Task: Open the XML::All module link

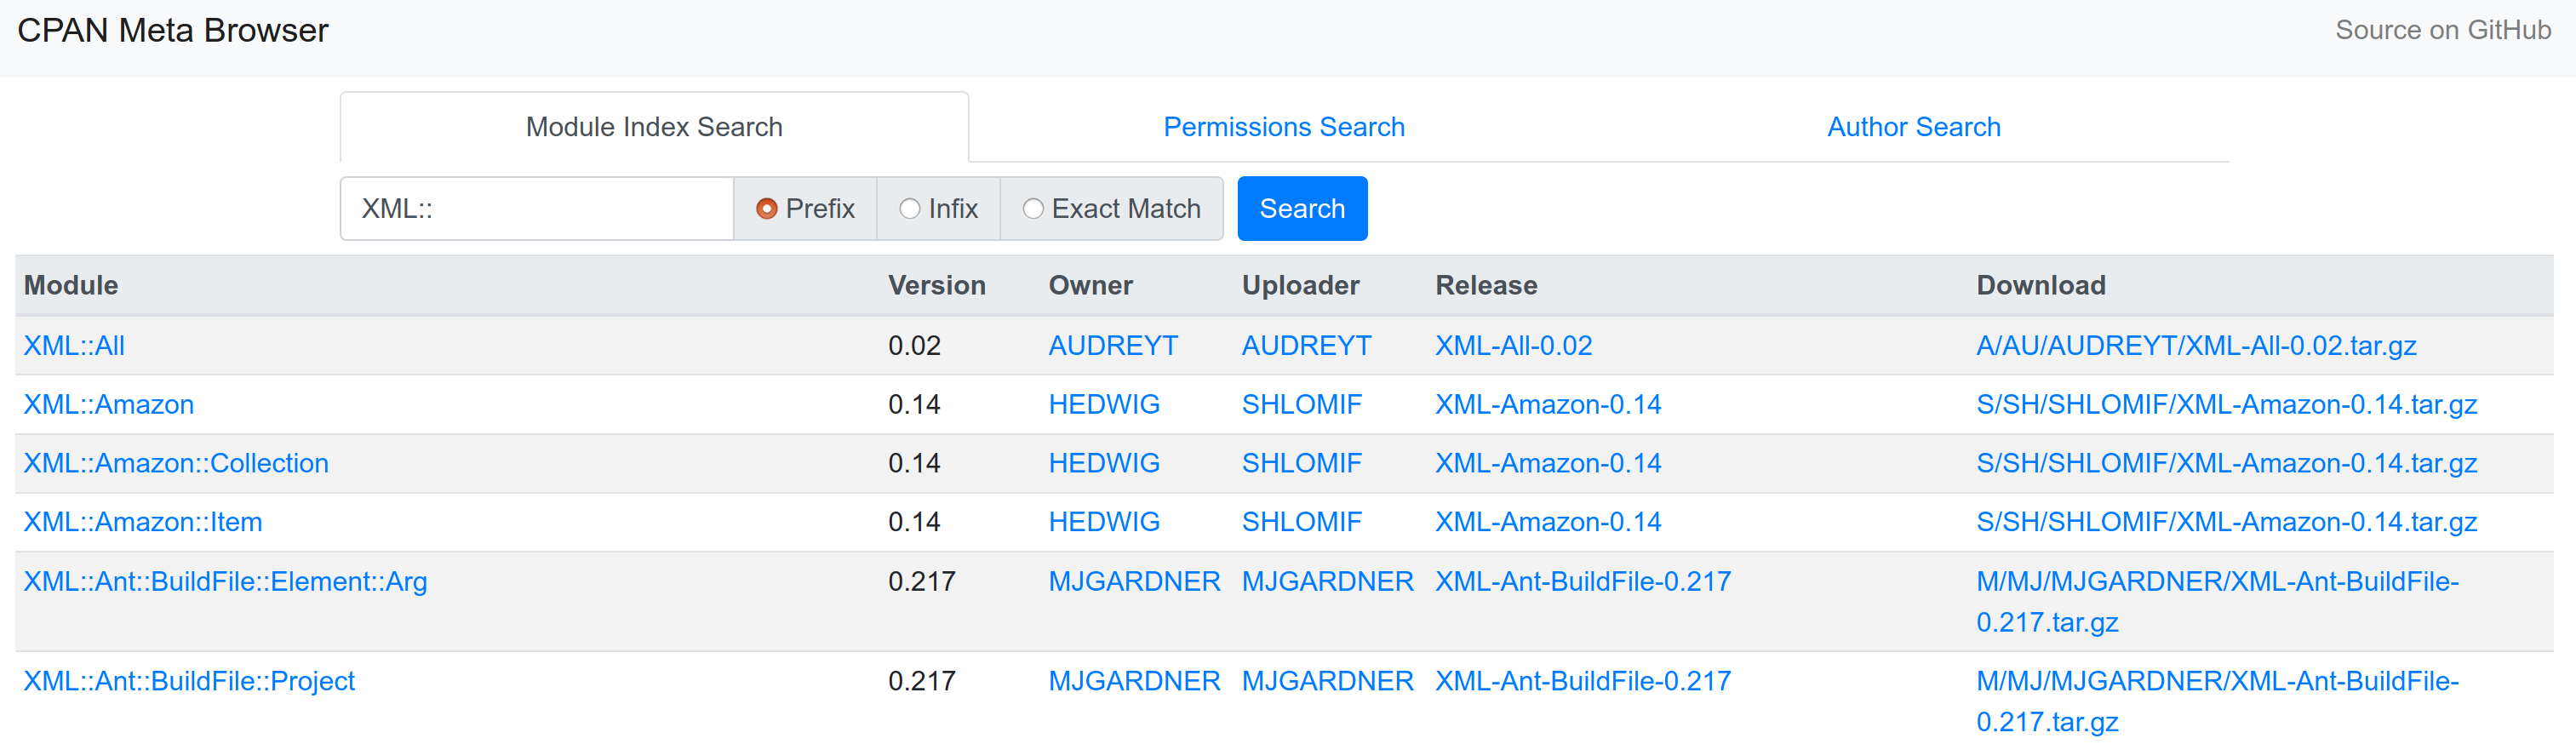Action: click(x=74, y=346)
